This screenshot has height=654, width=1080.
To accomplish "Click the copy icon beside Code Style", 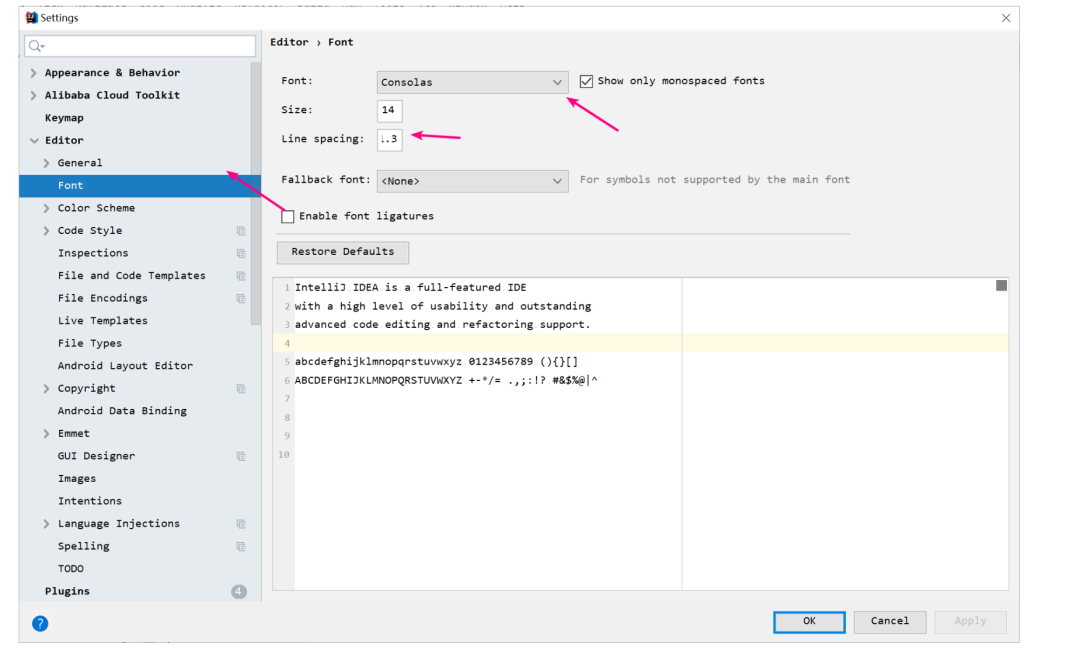I will point(240,231).
